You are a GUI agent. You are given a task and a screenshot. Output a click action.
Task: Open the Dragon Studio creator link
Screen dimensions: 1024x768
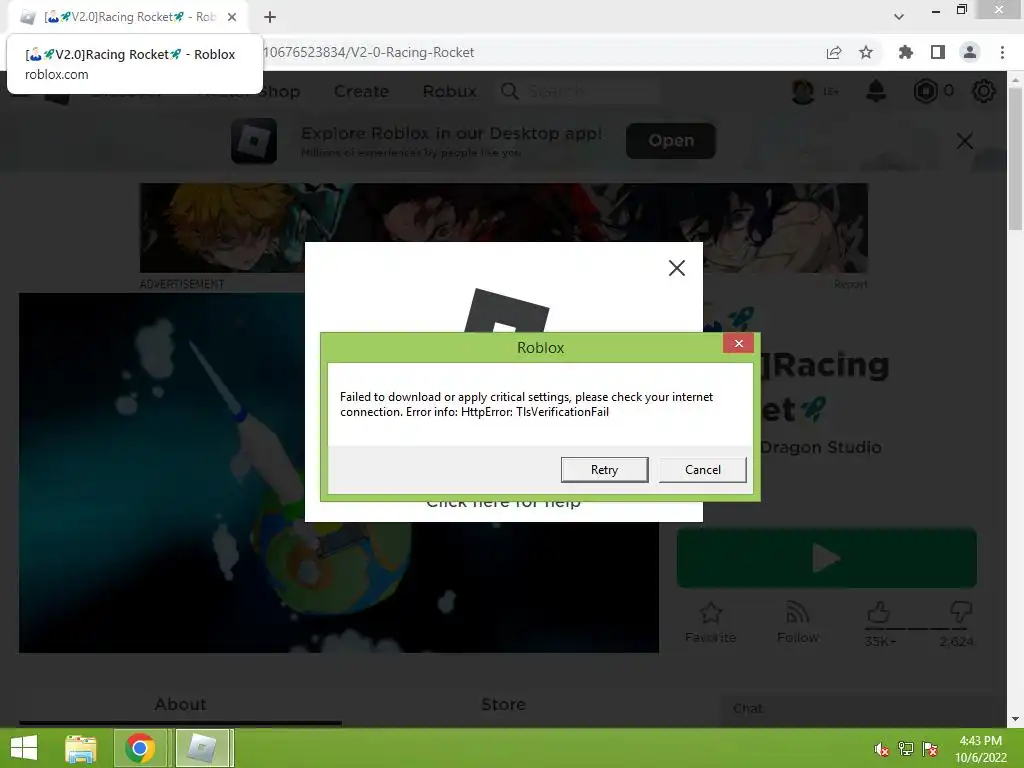[x=821, y=447]
